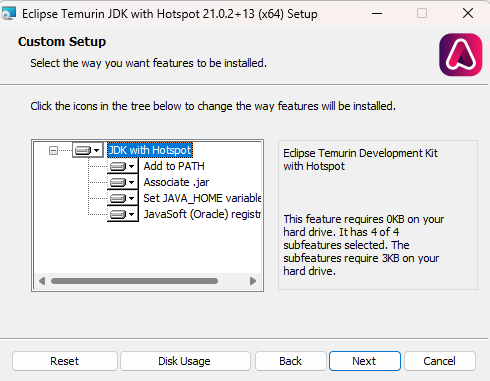Open the Disk Usage dialog
490x381 pixels.
pos(185,361)
